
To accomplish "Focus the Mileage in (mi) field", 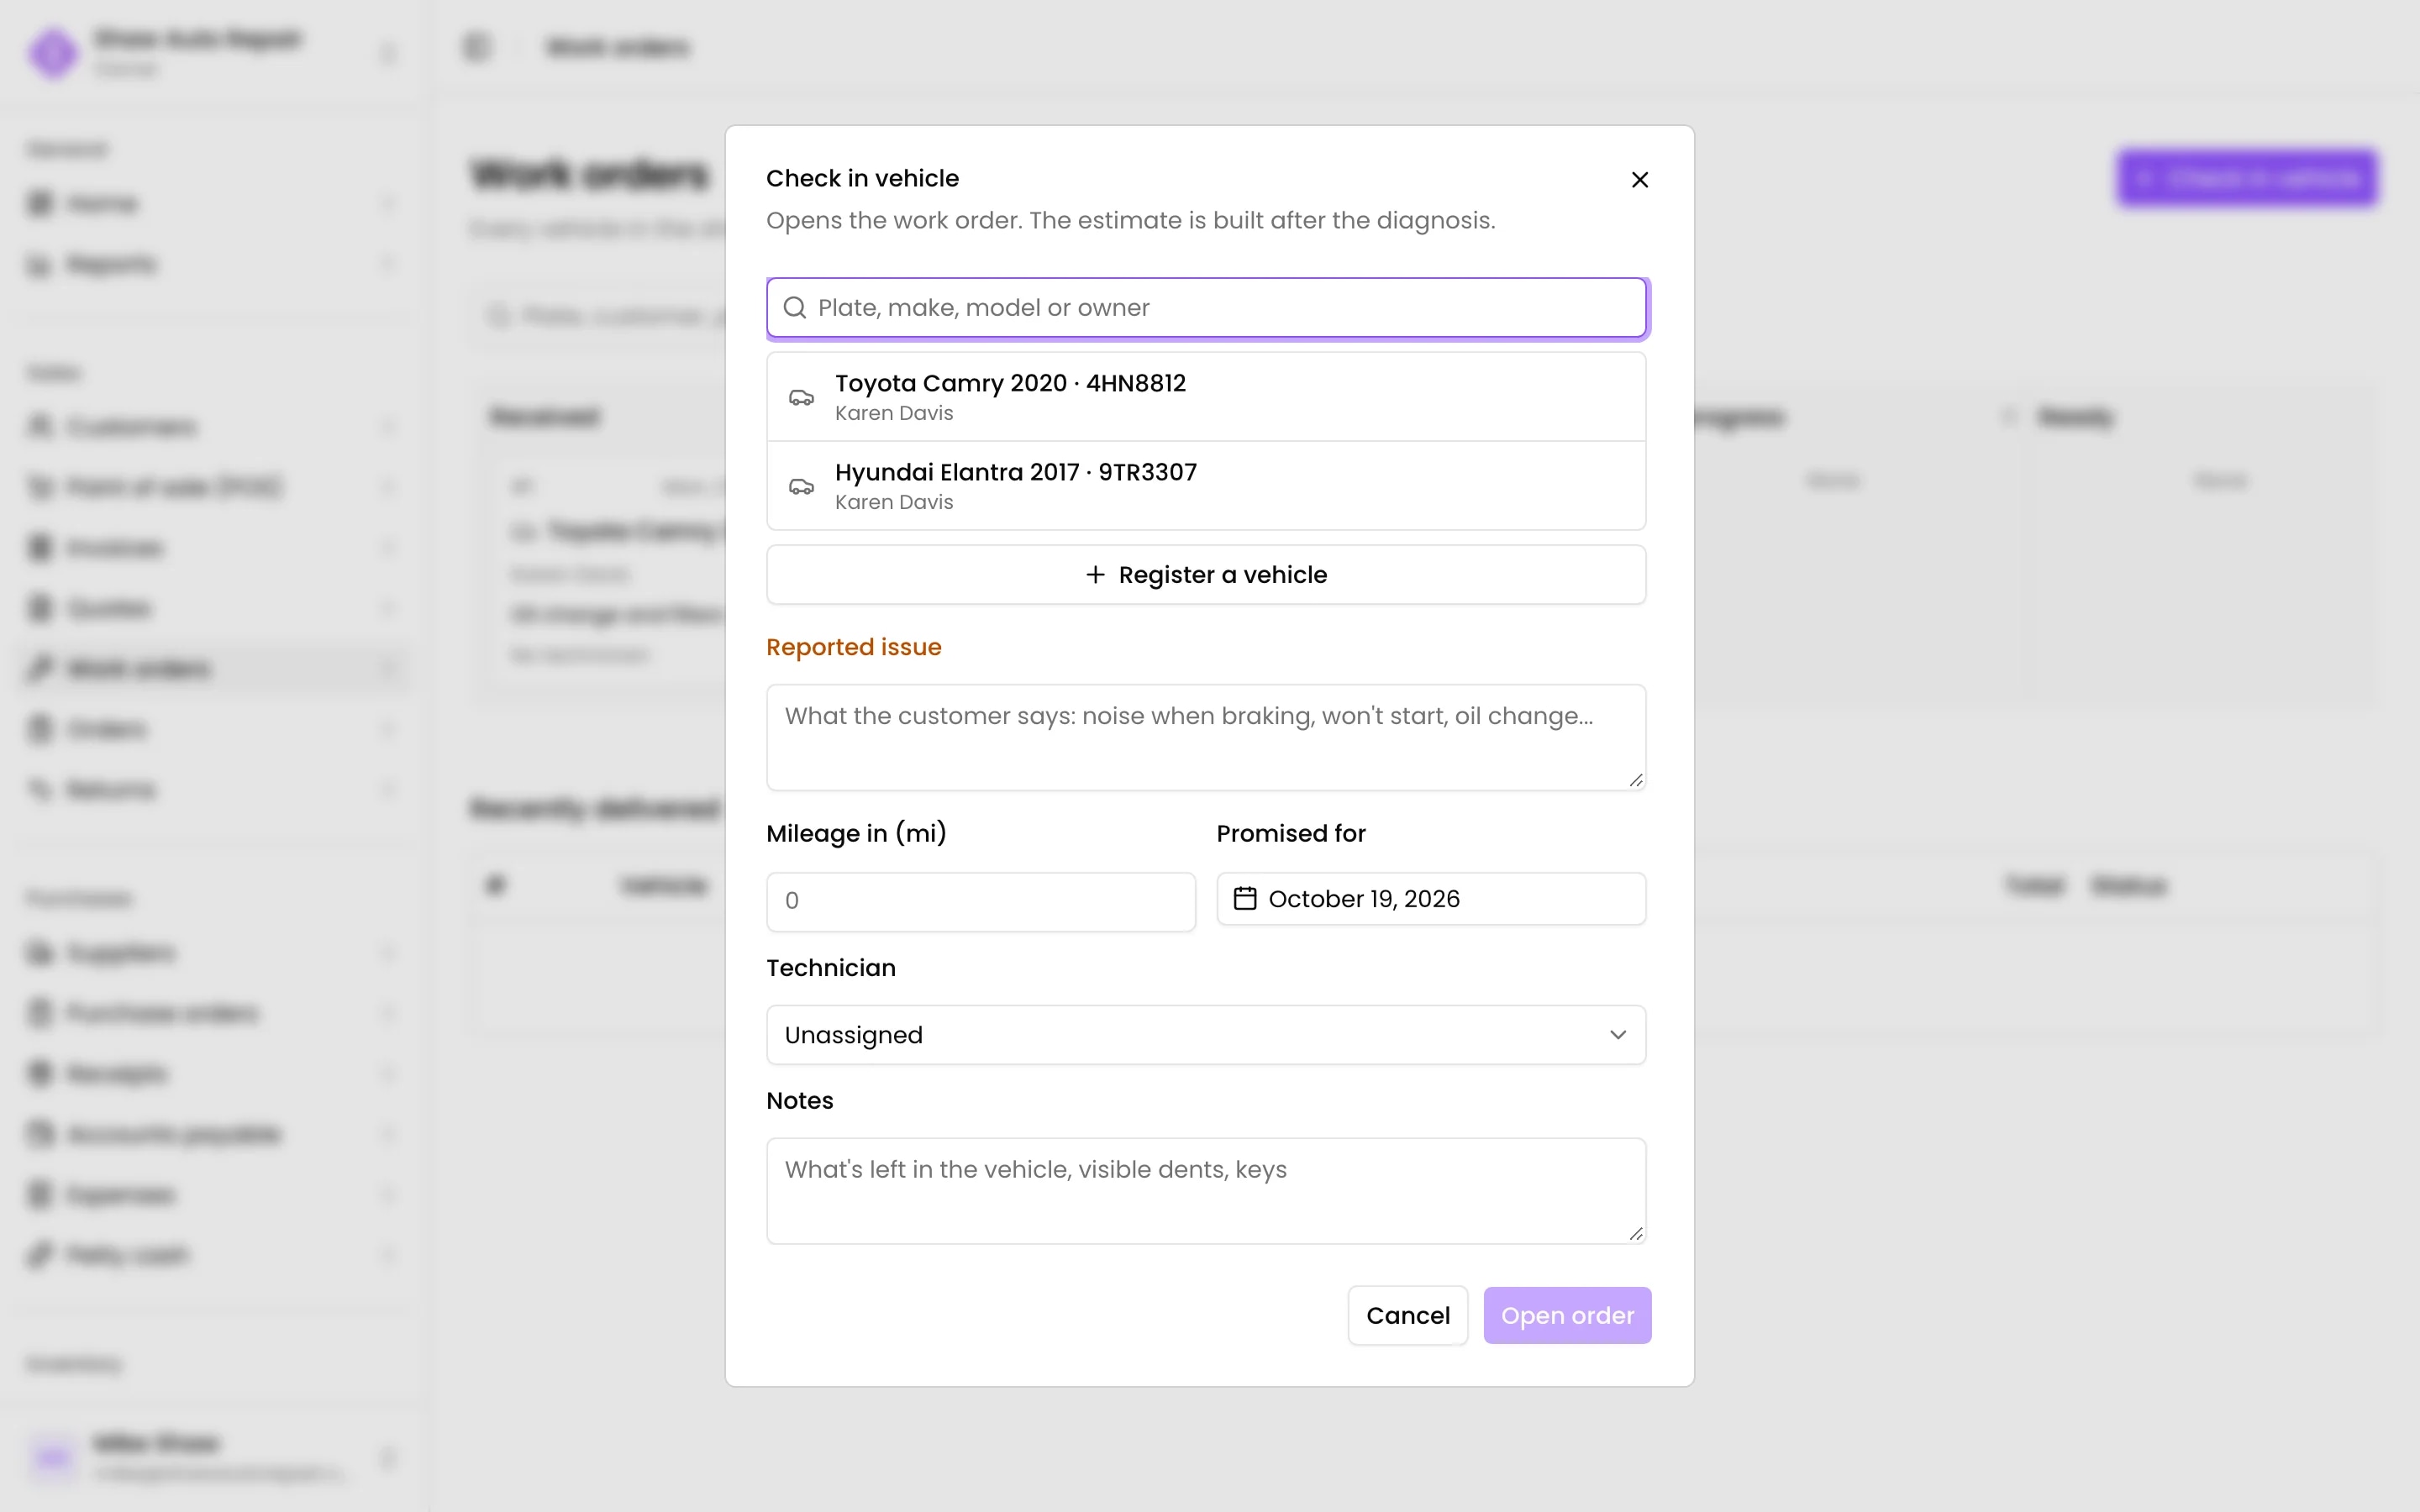I will click(x=981, y=901).
